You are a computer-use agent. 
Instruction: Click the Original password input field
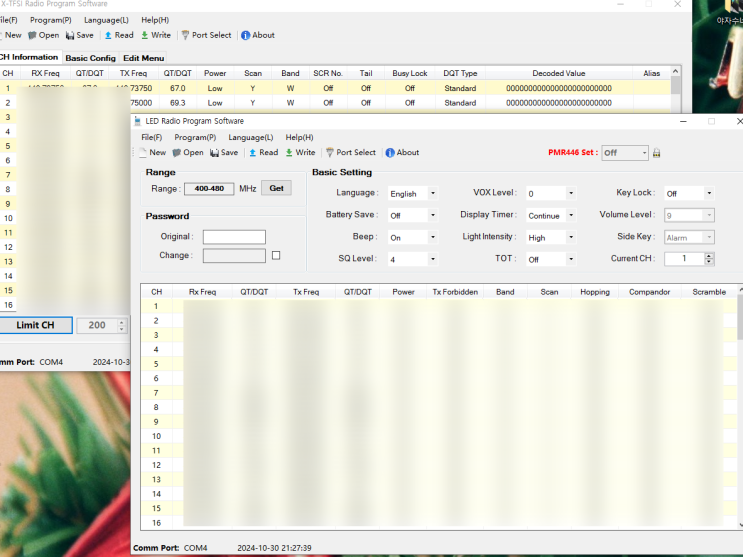pos(234,237)
